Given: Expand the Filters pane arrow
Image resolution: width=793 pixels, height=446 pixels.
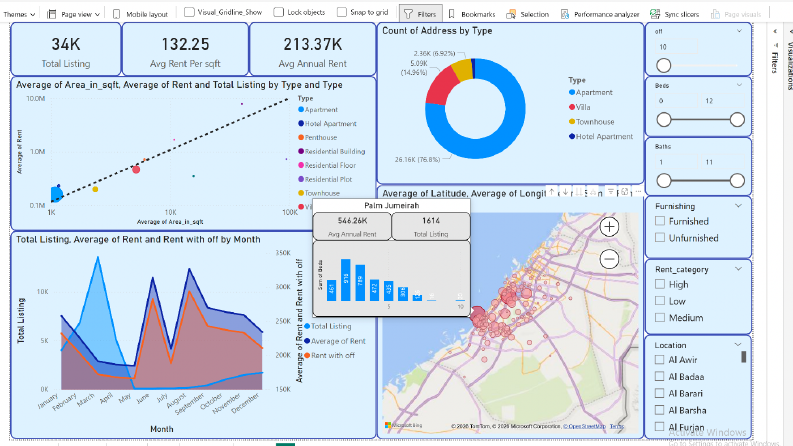Looking at the screenshot, I should coord(774,31).
